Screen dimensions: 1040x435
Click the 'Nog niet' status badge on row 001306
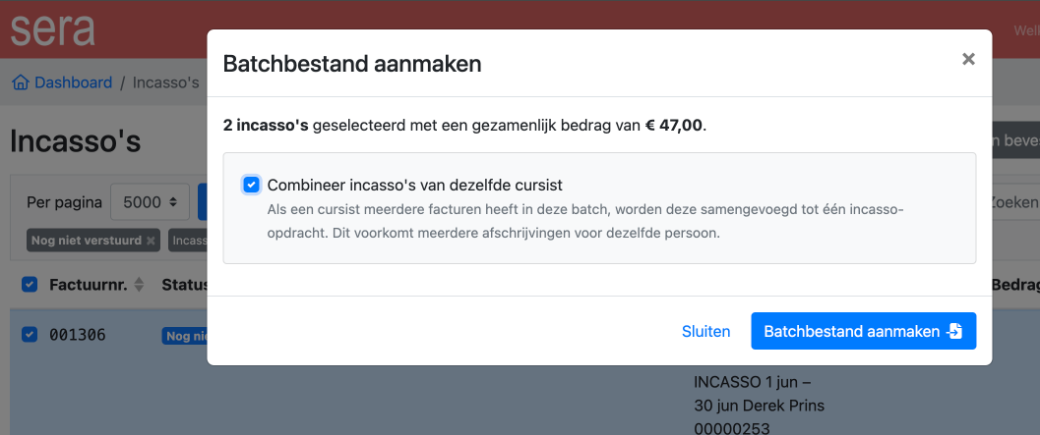click(x=184, y=335)
